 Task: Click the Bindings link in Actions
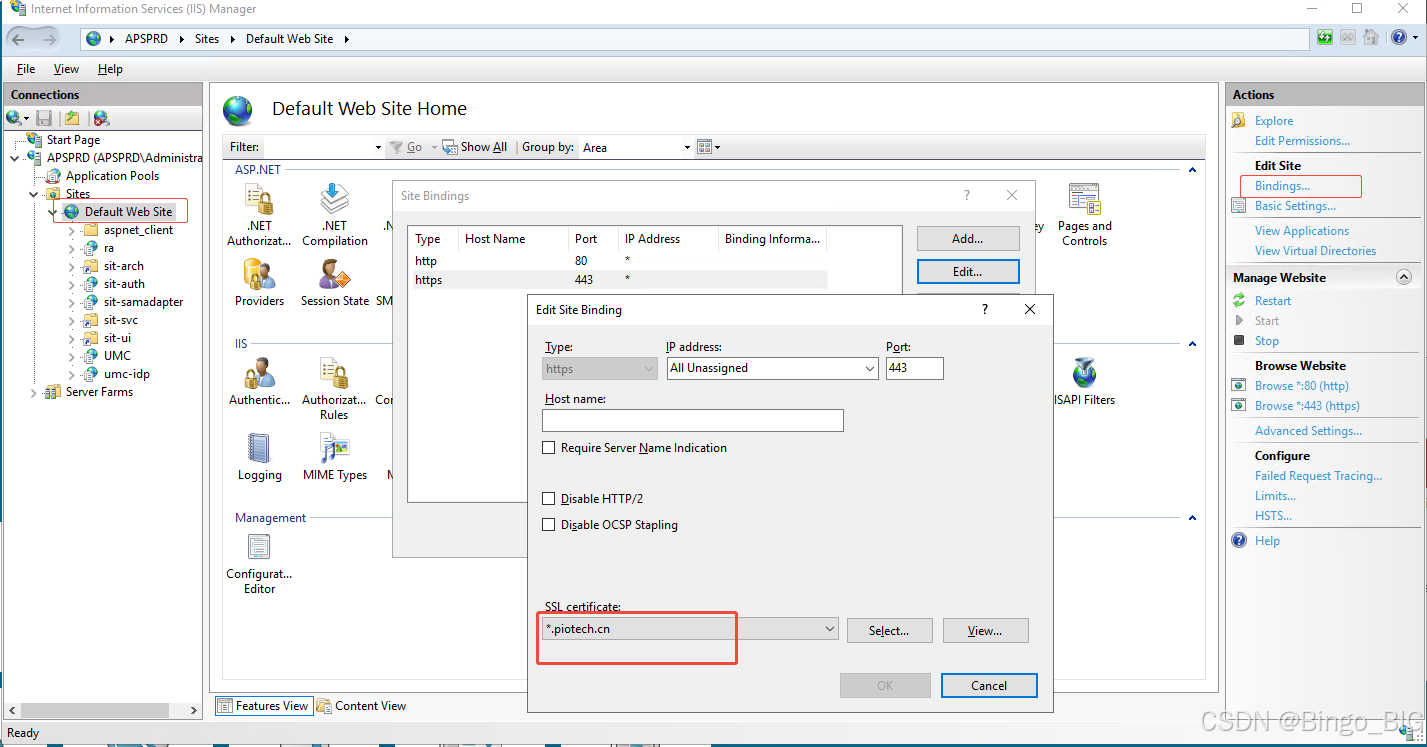tap(1282, 186)
